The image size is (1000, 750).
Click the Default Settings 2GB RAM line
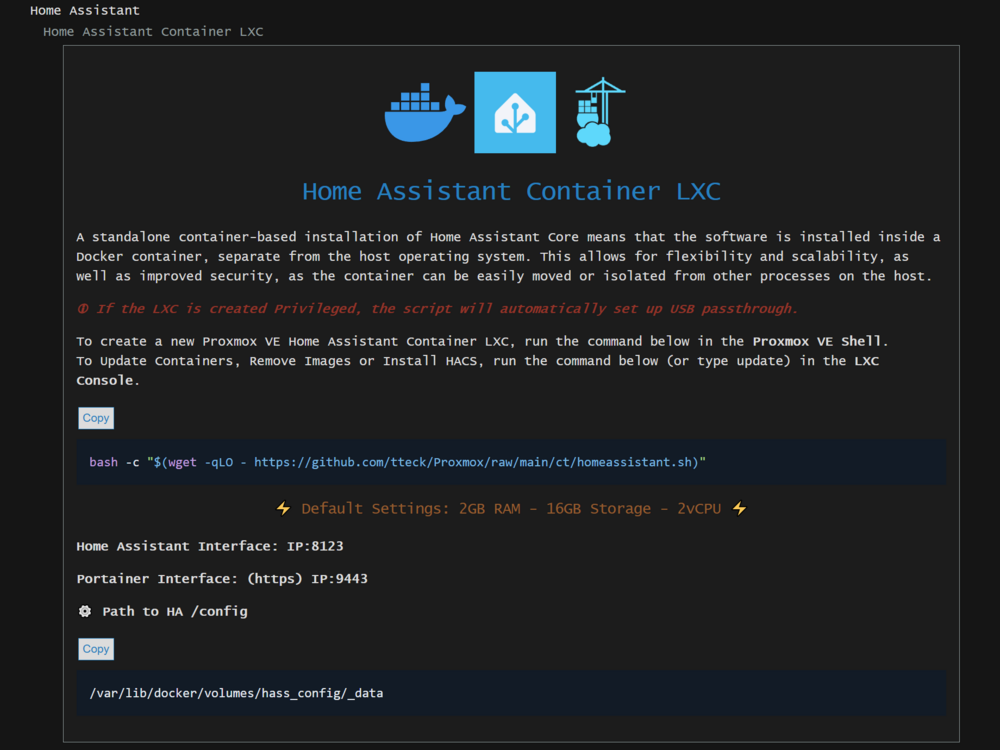[511, 509]
